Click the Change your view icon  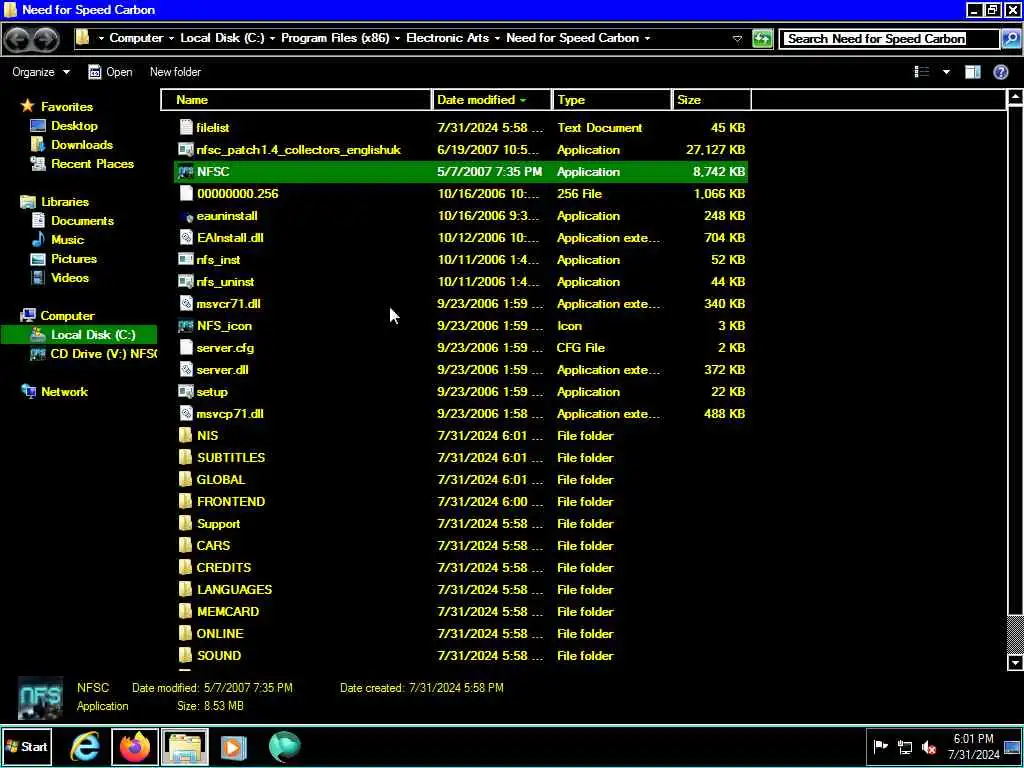921,72
